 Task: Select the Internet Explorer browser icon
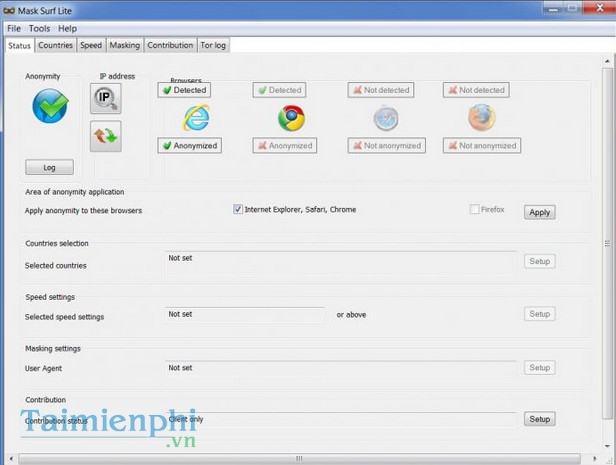pos(196,118)
